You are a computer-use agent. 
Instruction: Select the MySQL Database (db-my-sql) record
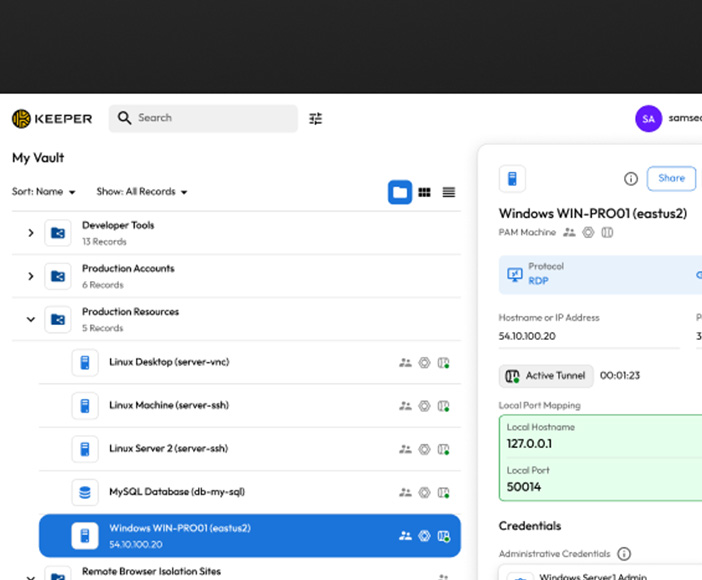(x=250, y=492)
